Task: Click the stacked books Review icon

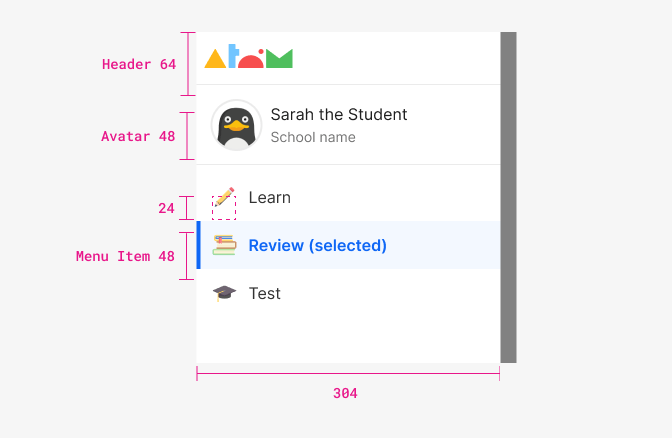Action: (x=225, y=245)
